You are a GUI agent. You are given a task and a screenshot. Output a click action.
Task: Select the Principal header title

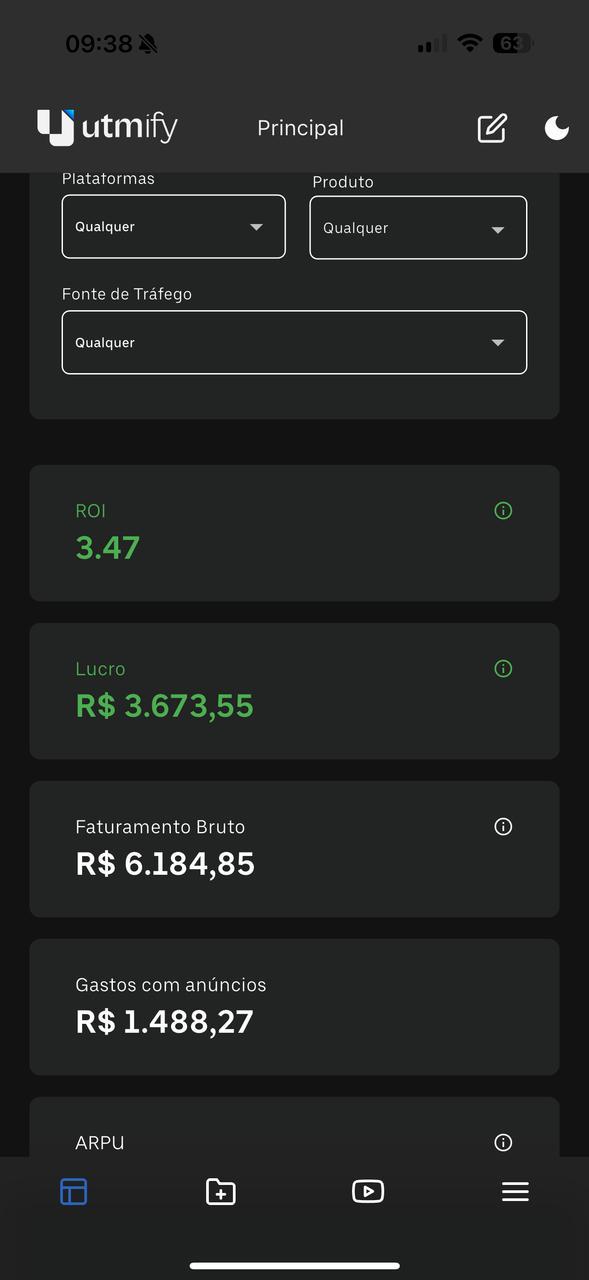pyautogui.click(x=300, y=127)
